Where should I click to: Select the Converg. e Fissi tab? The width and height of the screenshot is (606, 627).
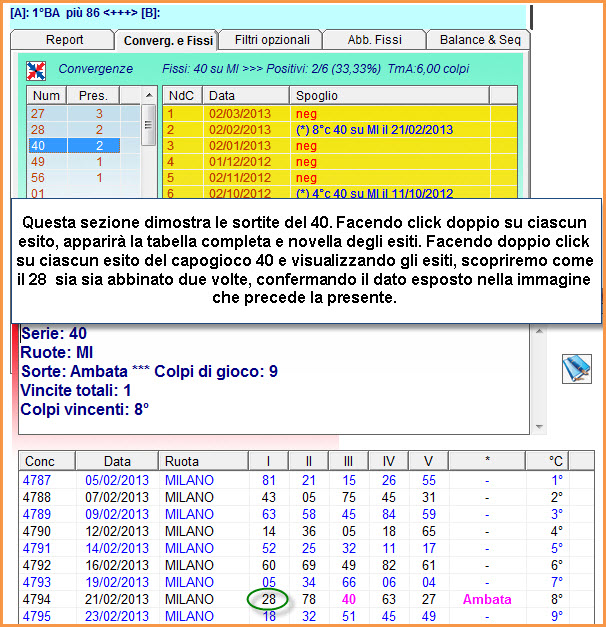coord(168,40)
